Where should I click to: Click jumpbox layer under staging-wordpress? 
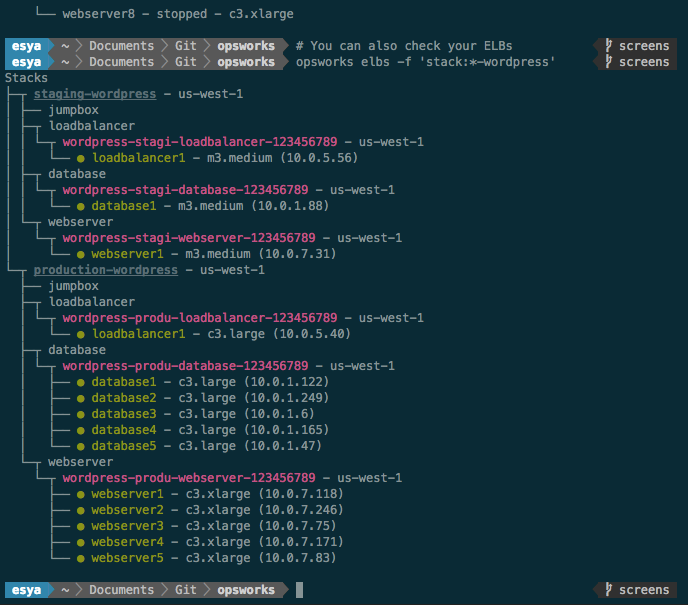73,110
